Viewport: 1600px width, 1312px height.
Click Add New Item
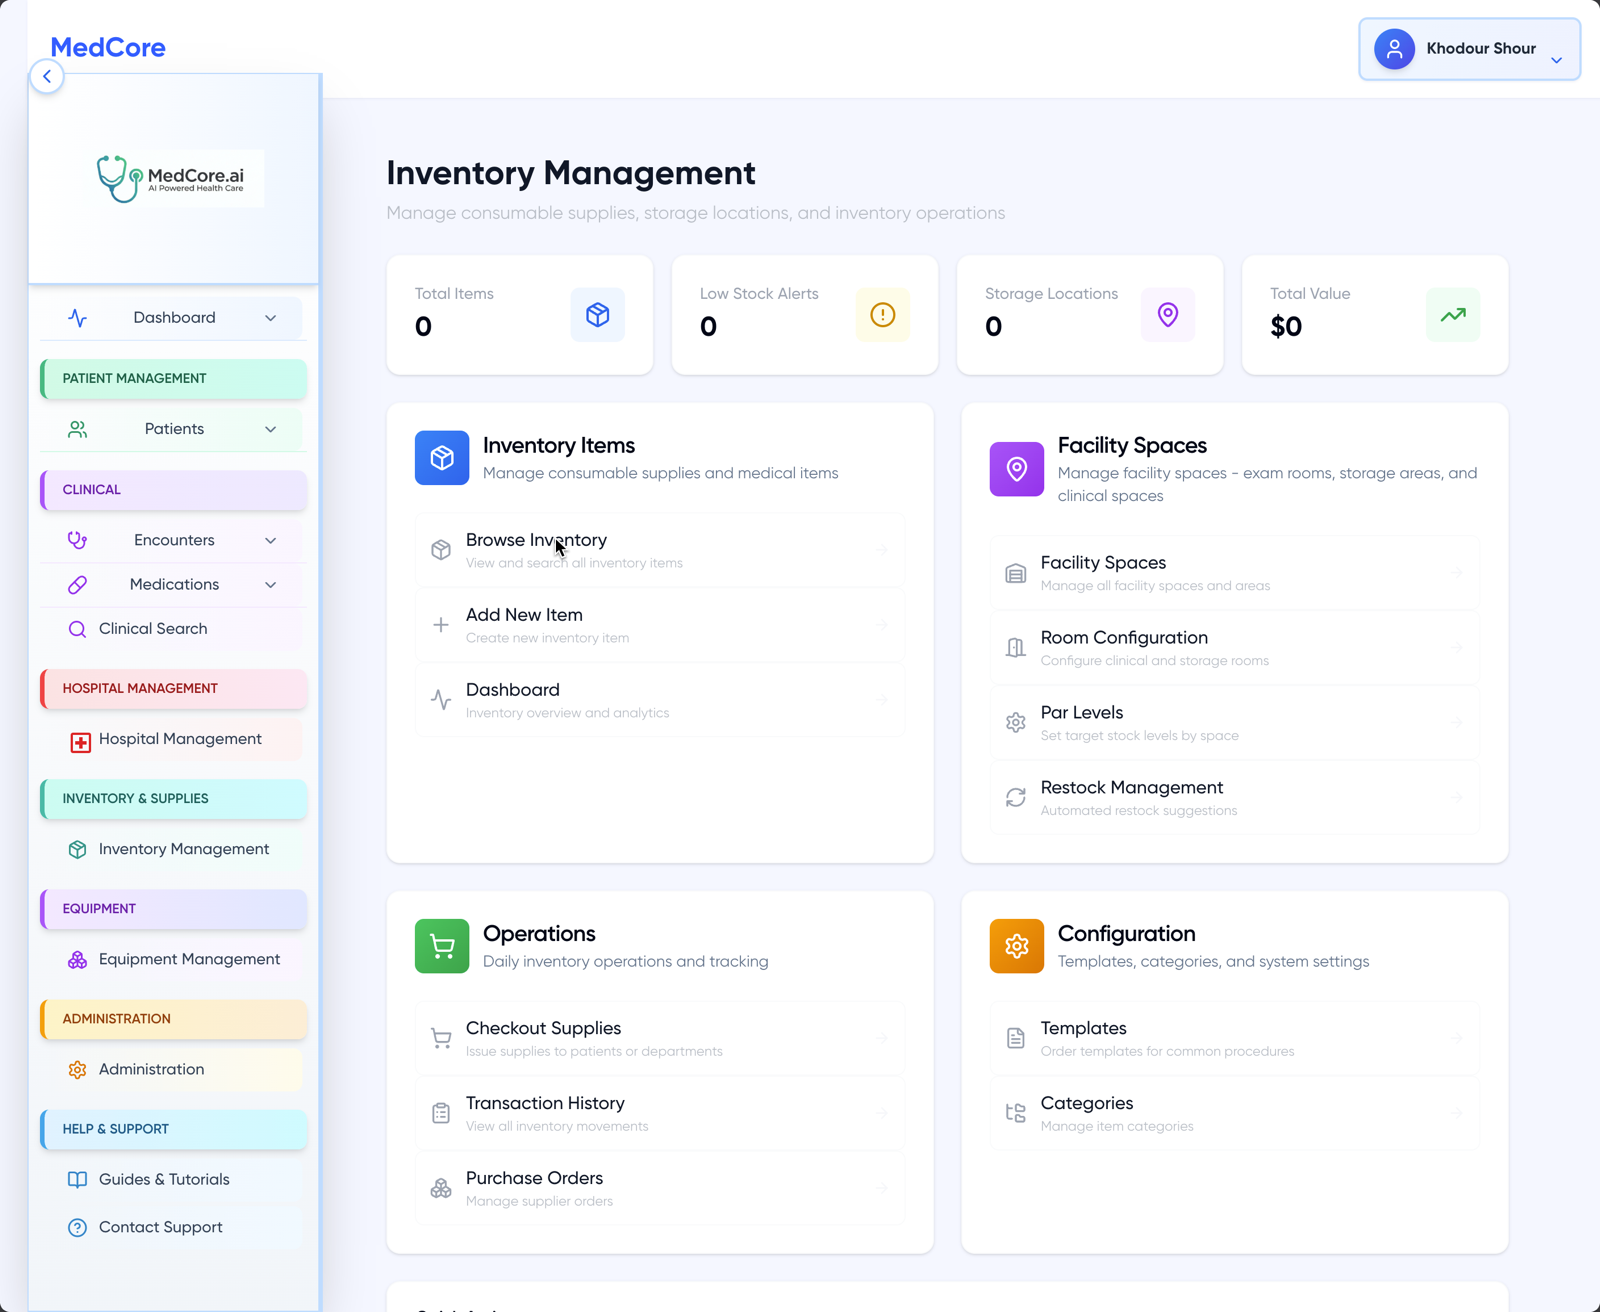click(x=659, y=624)
